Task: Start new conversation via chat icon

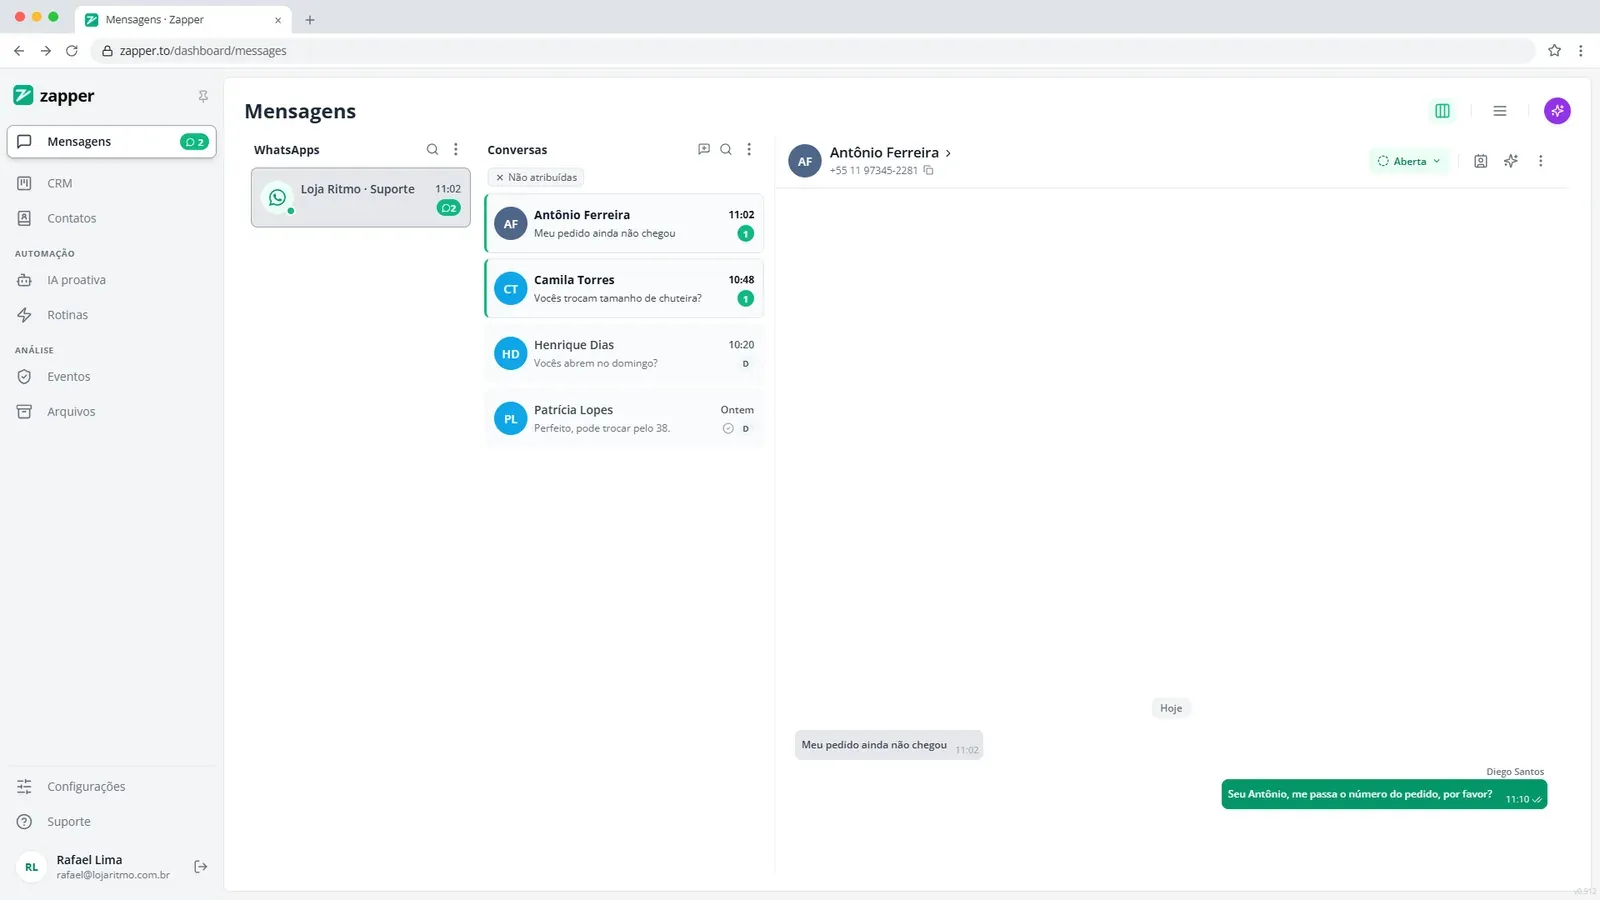Action: (704, 149)
